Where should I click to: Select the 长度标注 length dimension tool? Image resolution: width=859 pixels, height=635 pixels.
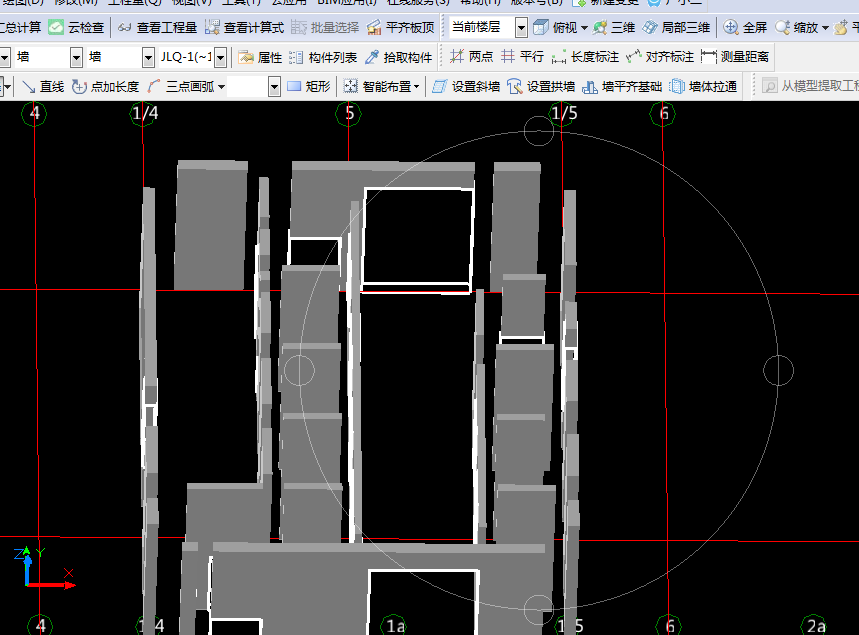pyautogui.click(x=585, y=56)
